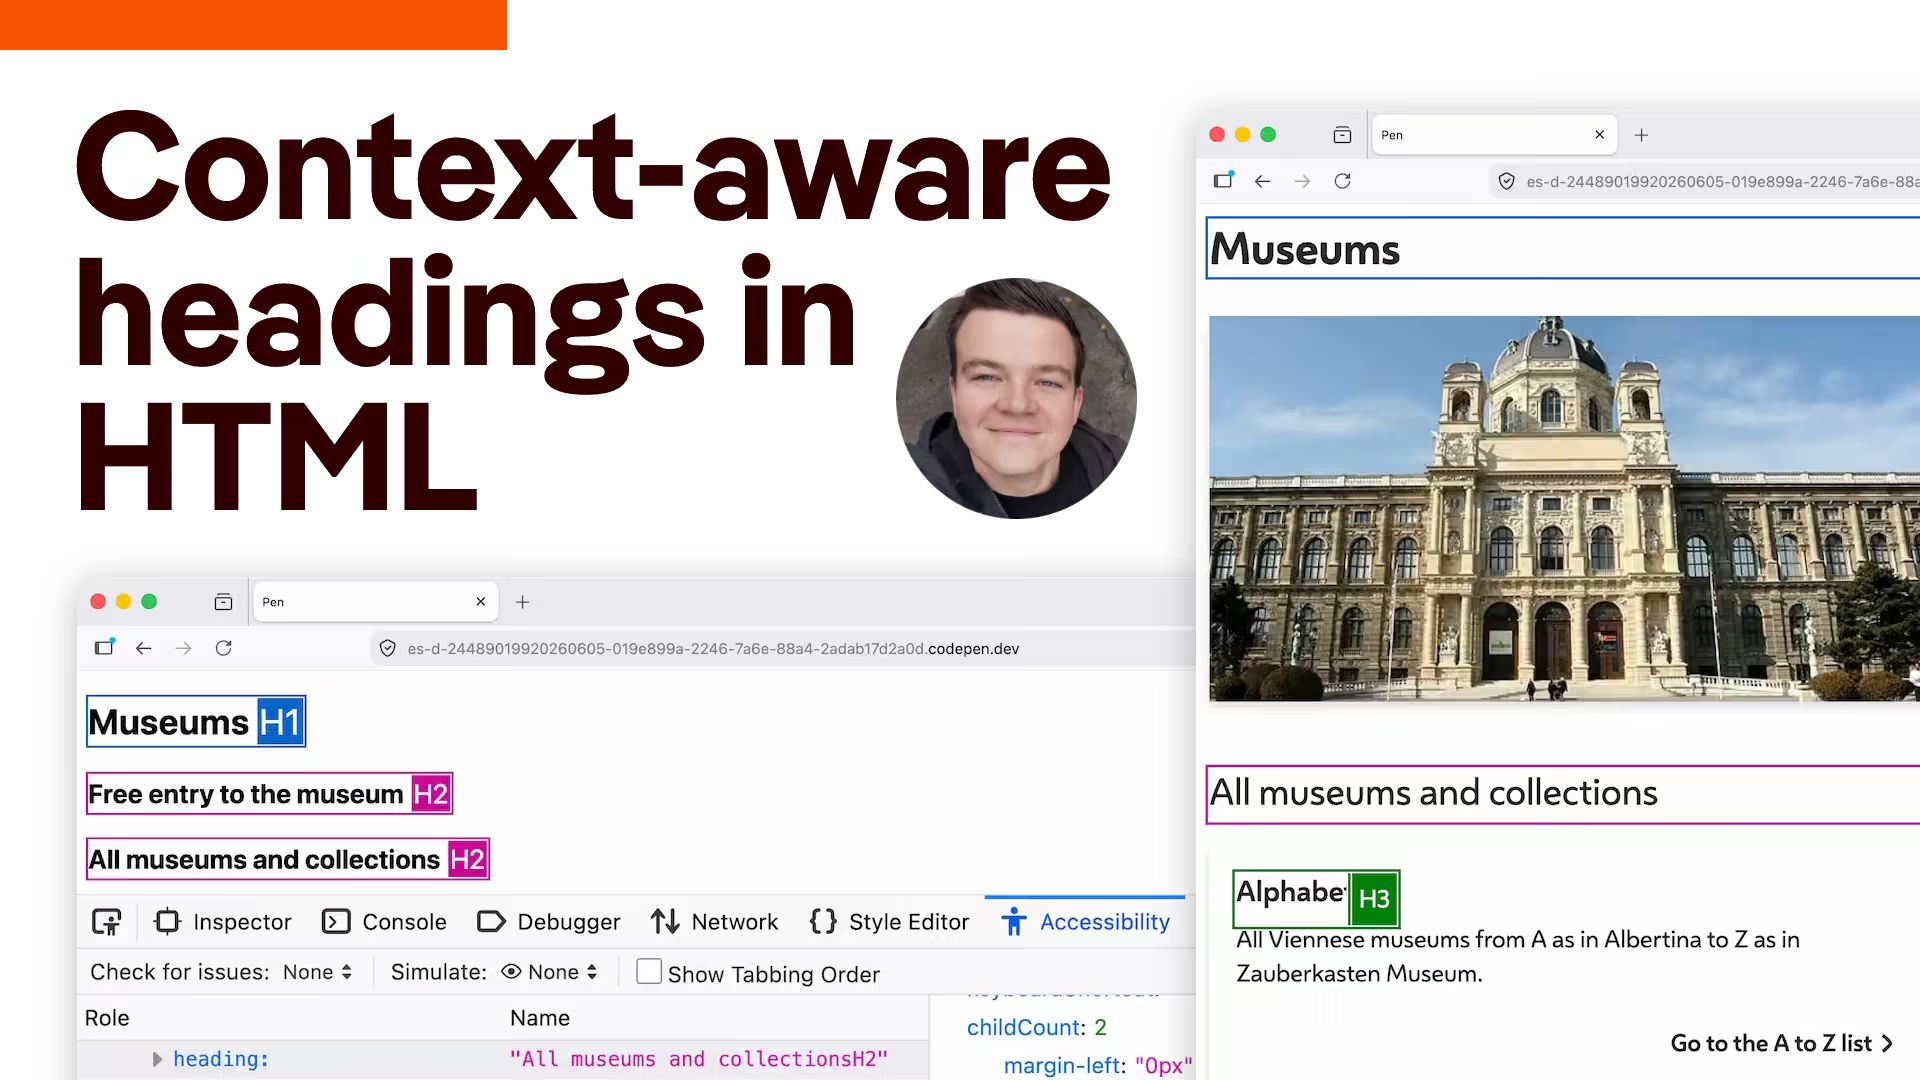
Task: Click the museum building photo
Action: 1564,508
